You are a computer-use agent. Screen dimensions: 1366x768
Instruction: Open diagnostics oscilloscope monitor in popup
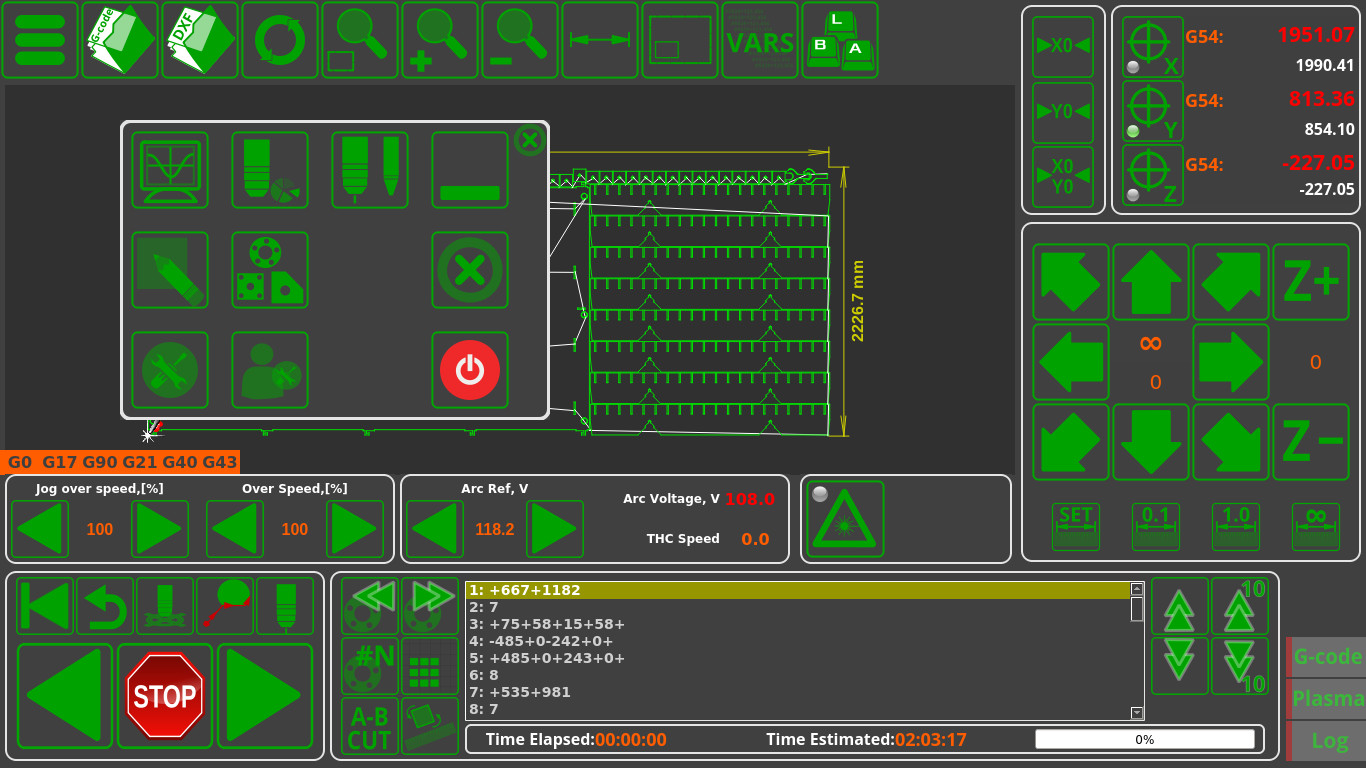170,170
